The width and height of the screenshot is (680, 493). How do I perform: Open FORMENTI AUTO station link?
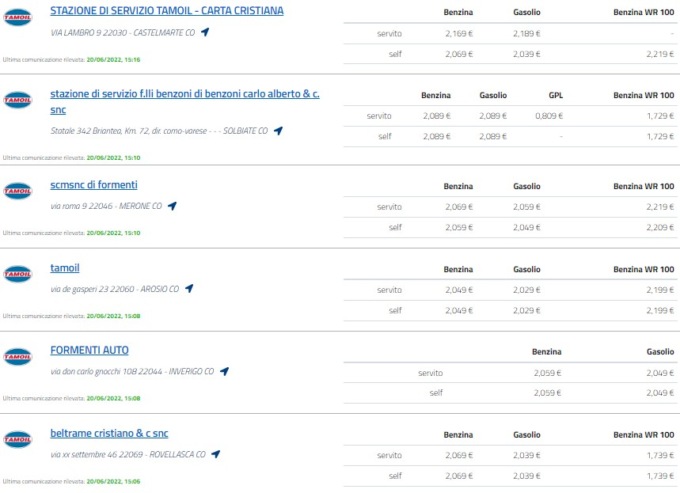click(89, 350)
